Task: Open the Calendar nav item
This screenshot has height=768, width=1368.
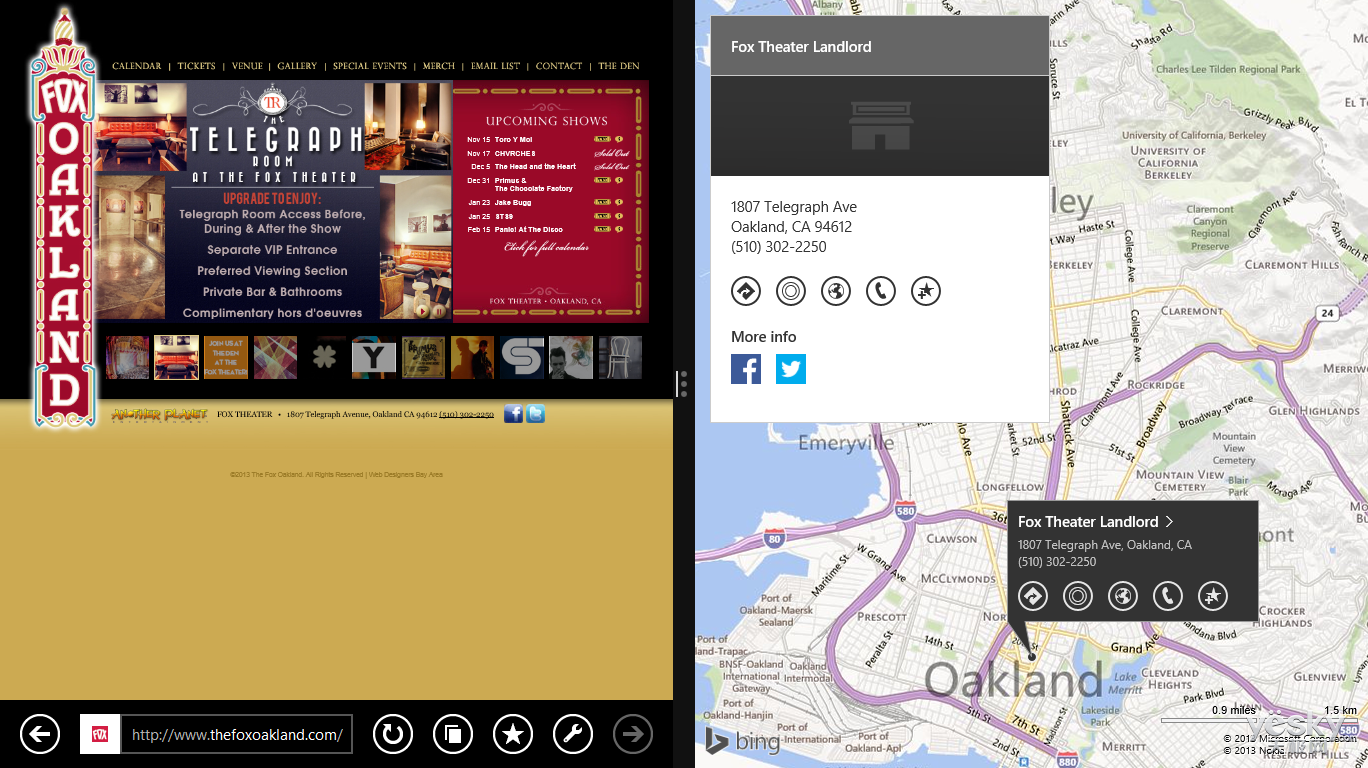Action: (x=137, y=66)
